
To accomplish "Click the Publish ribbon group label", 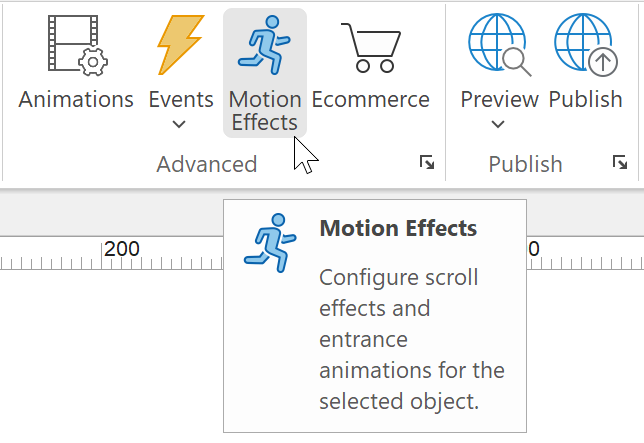I will [x=525, y=164].
